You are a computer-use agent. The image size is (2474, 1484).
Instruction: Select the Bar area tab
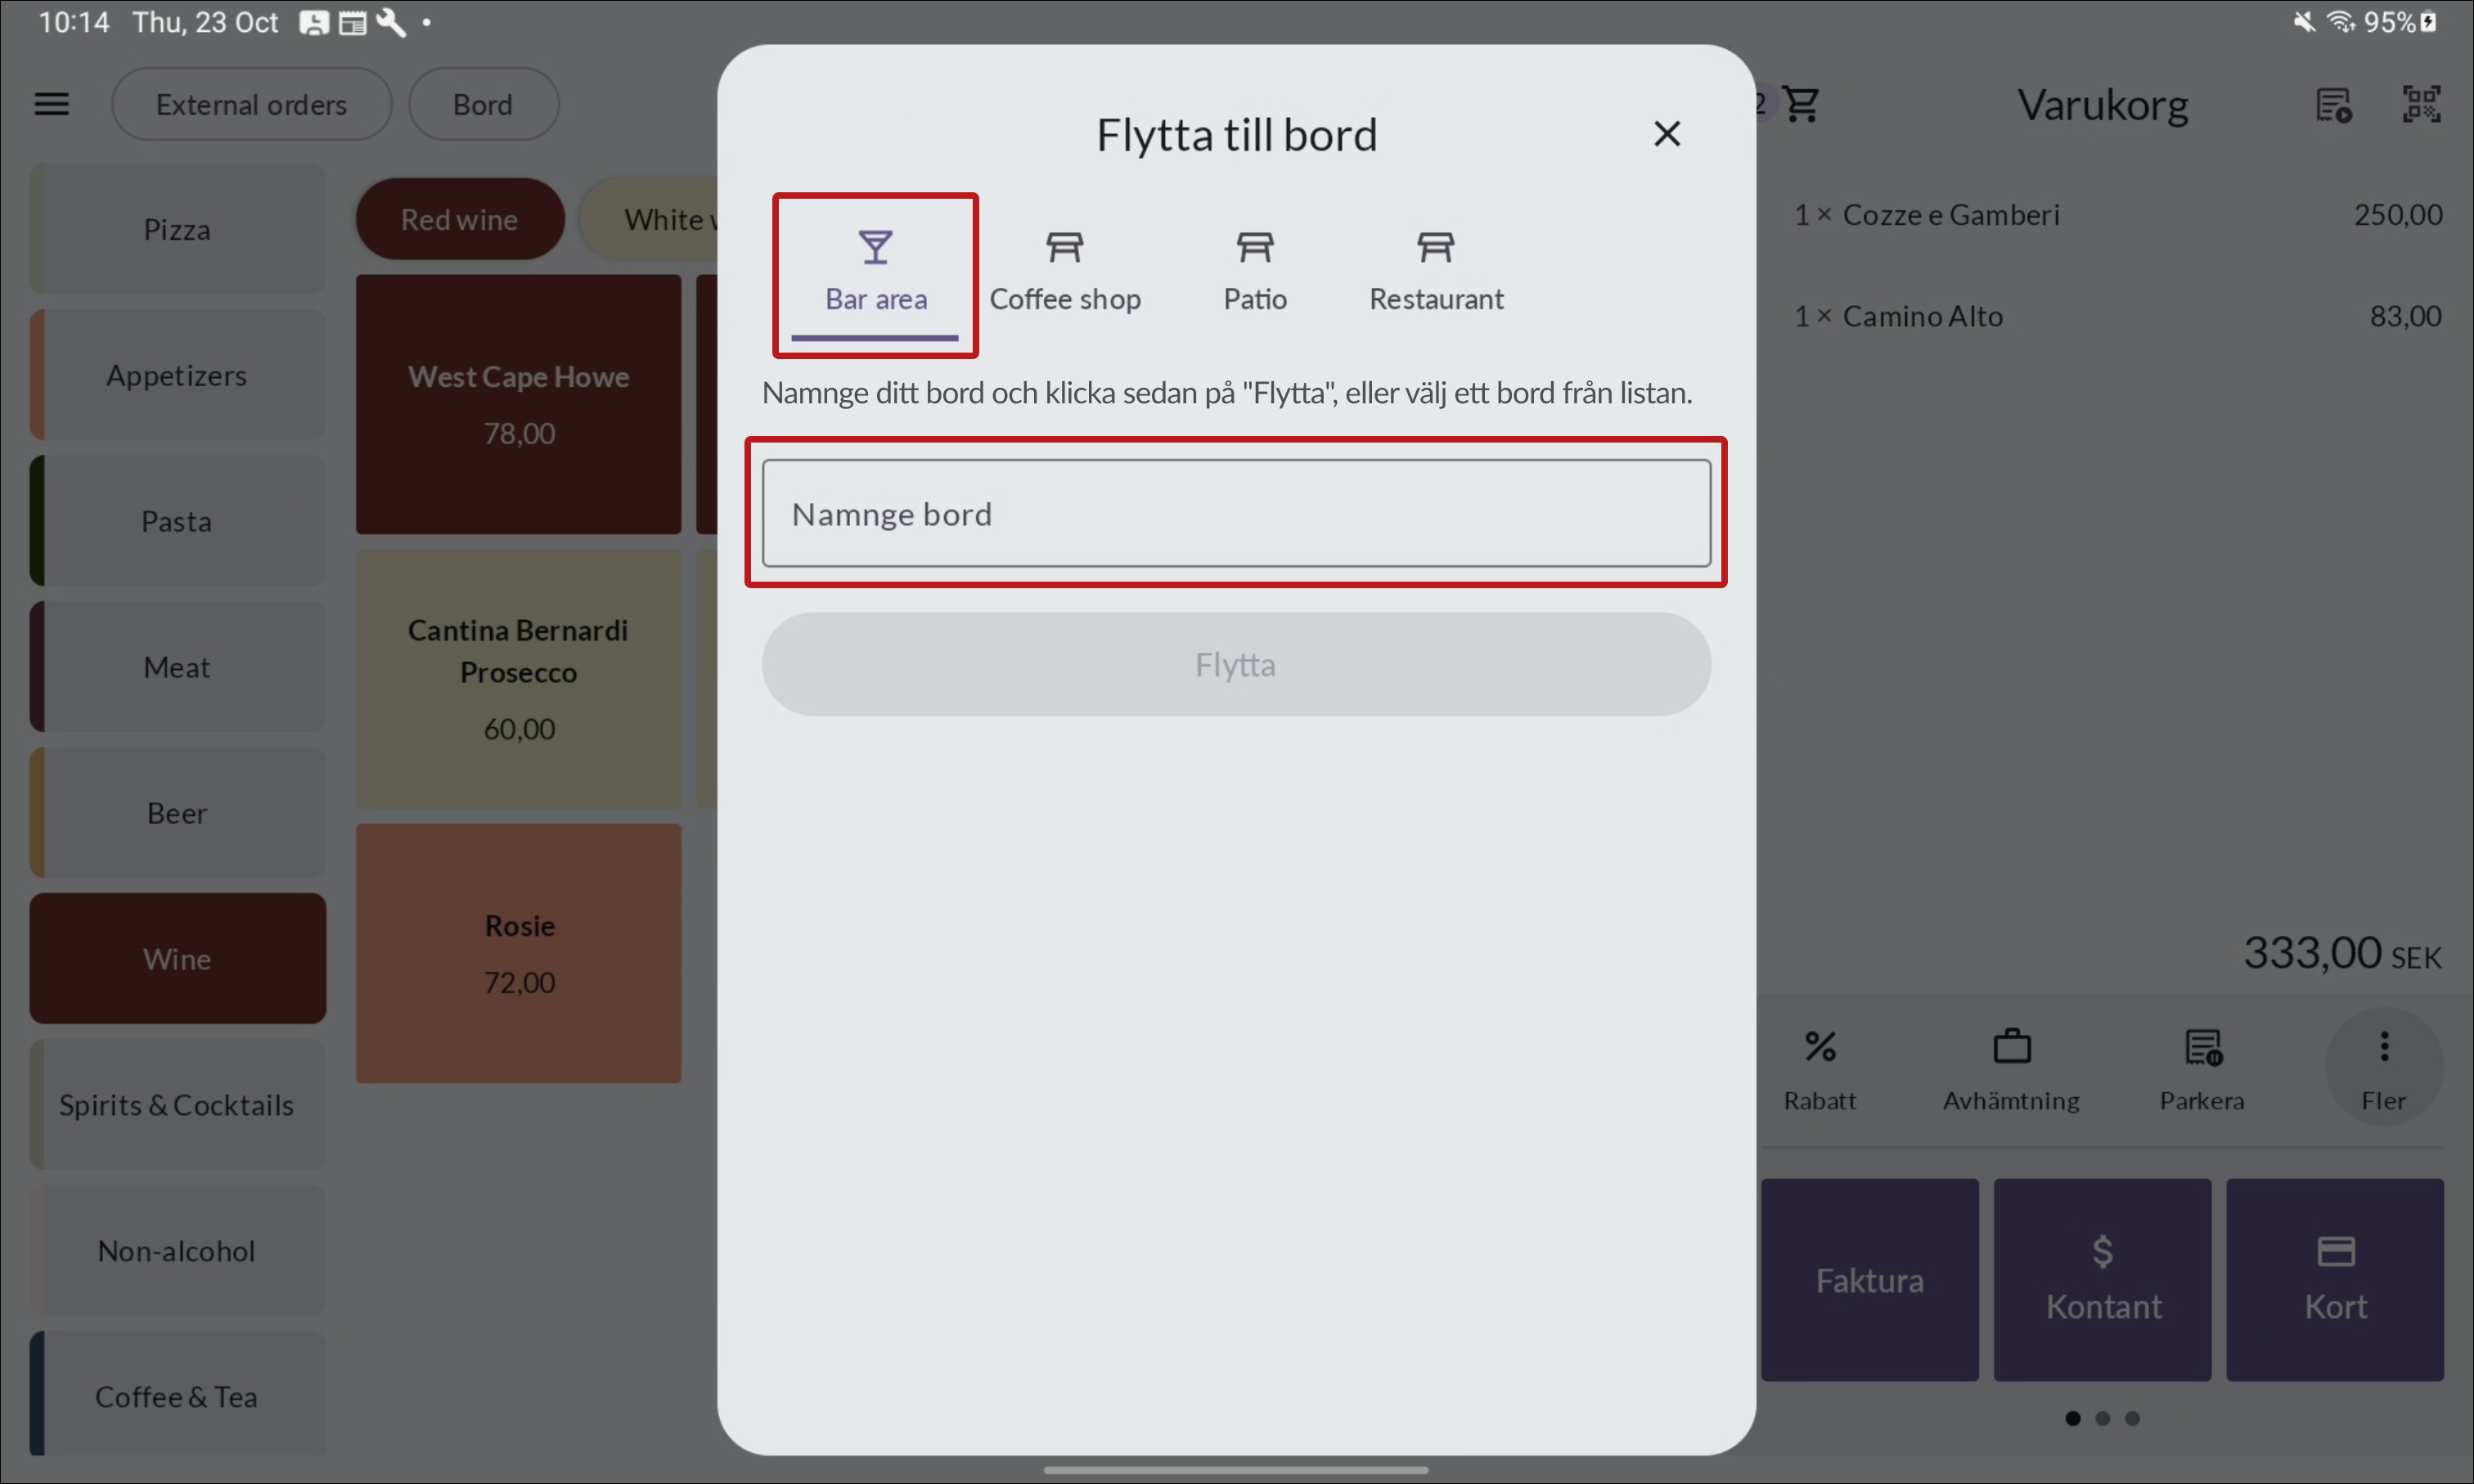(x=875, y=272)
